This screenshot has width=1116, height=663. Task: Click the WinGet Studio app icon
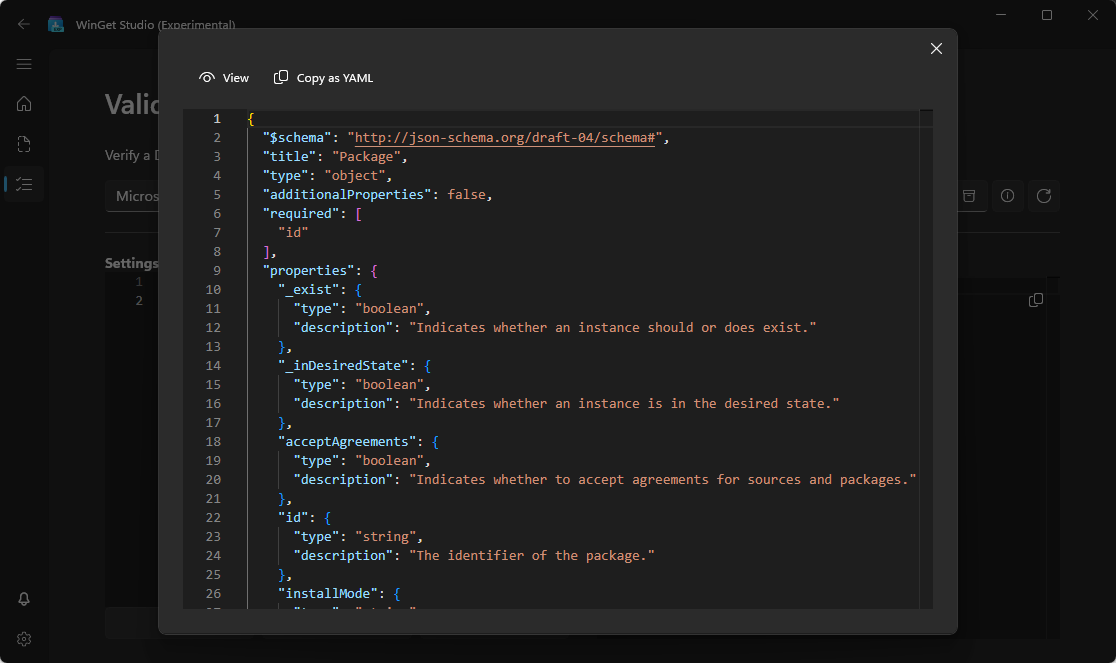pyautogui.click(x=56, y=24)
